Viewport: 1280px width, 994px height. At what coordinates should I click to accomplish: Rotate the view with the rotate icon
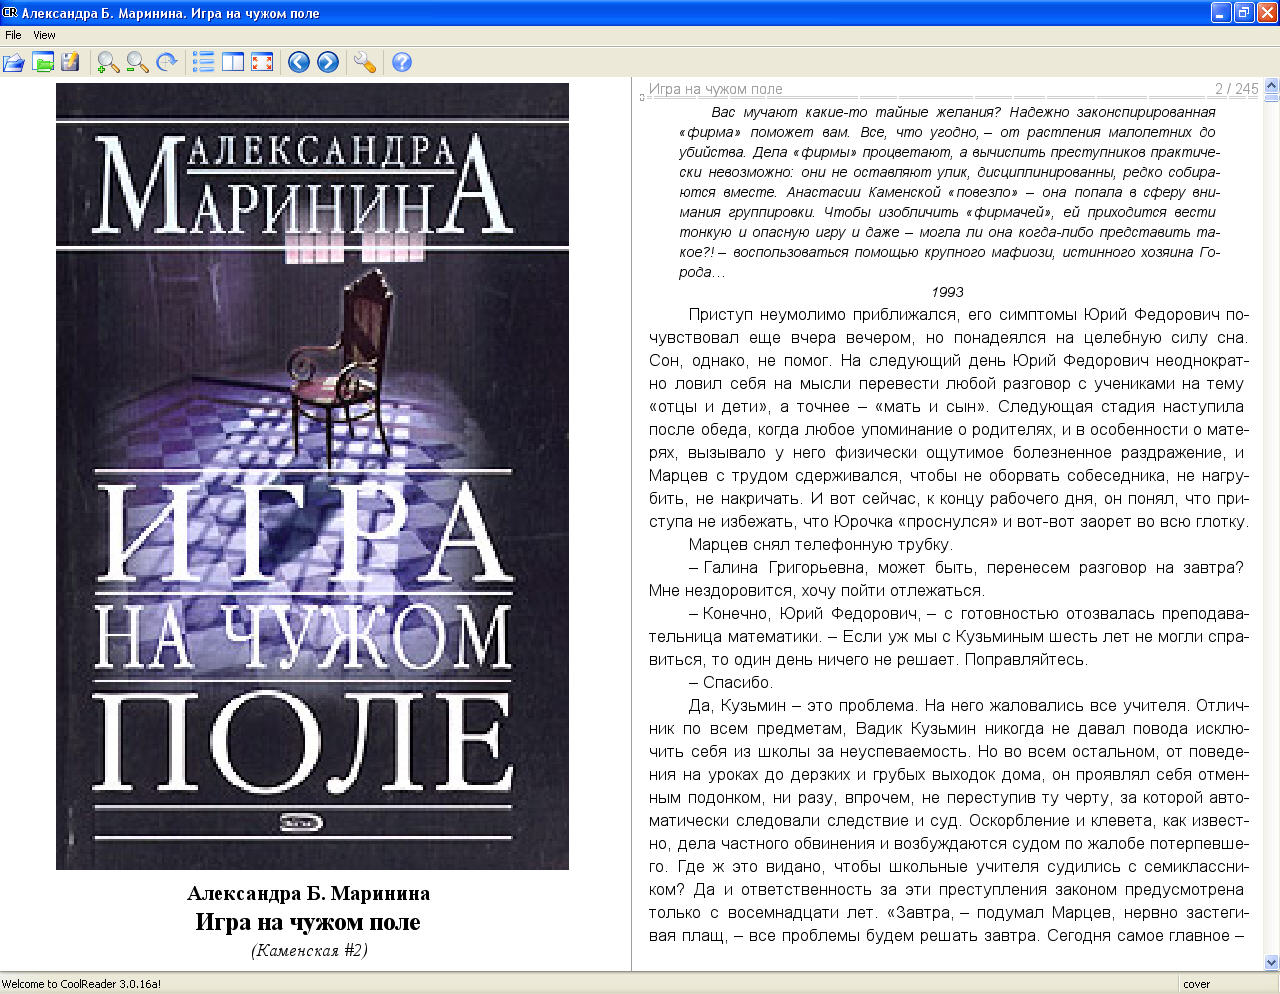167,62
